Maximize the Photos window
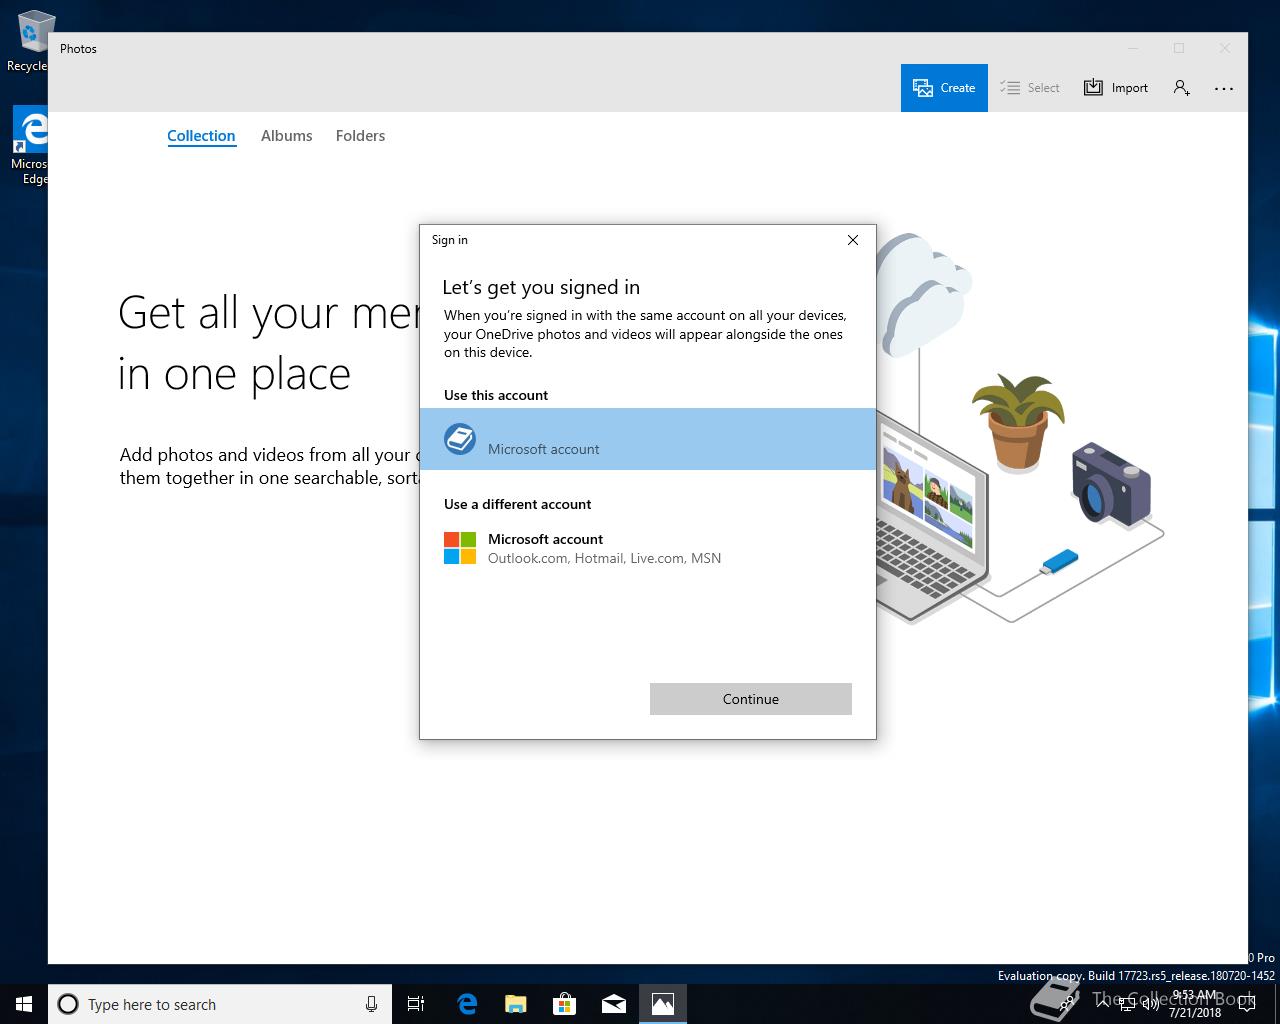The width and height of the screenshot is (1280, 1024). pos(1179,48)
